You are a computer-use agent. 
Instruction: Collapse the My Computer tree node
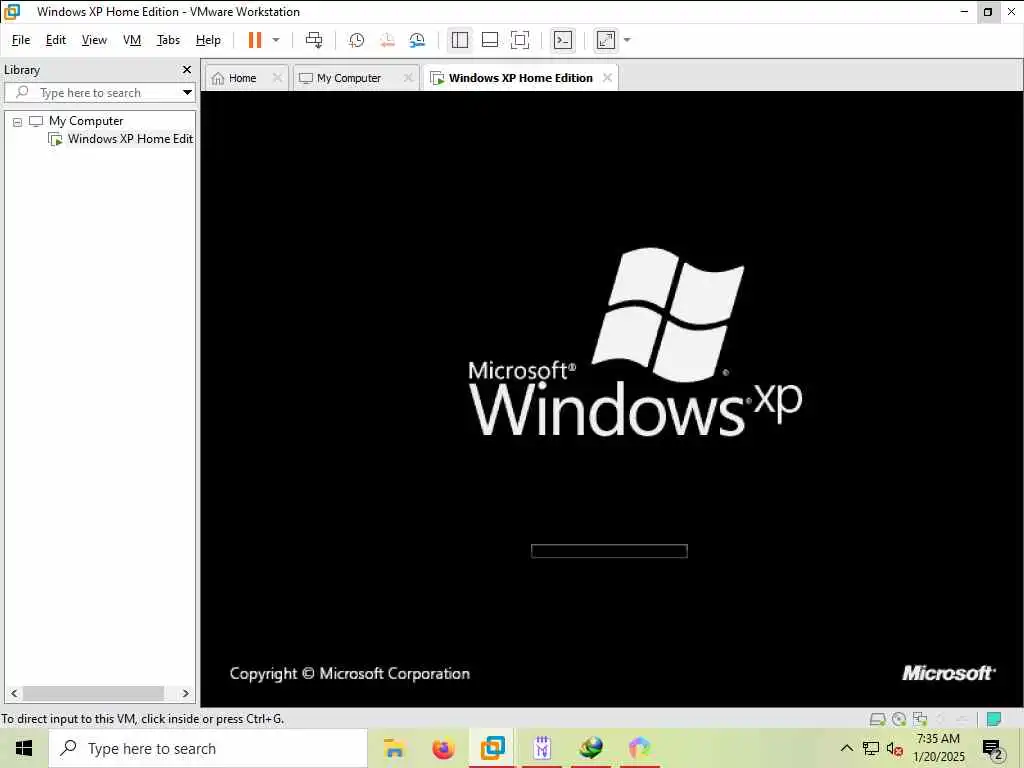pyautogui.click(x=18, y=121)
